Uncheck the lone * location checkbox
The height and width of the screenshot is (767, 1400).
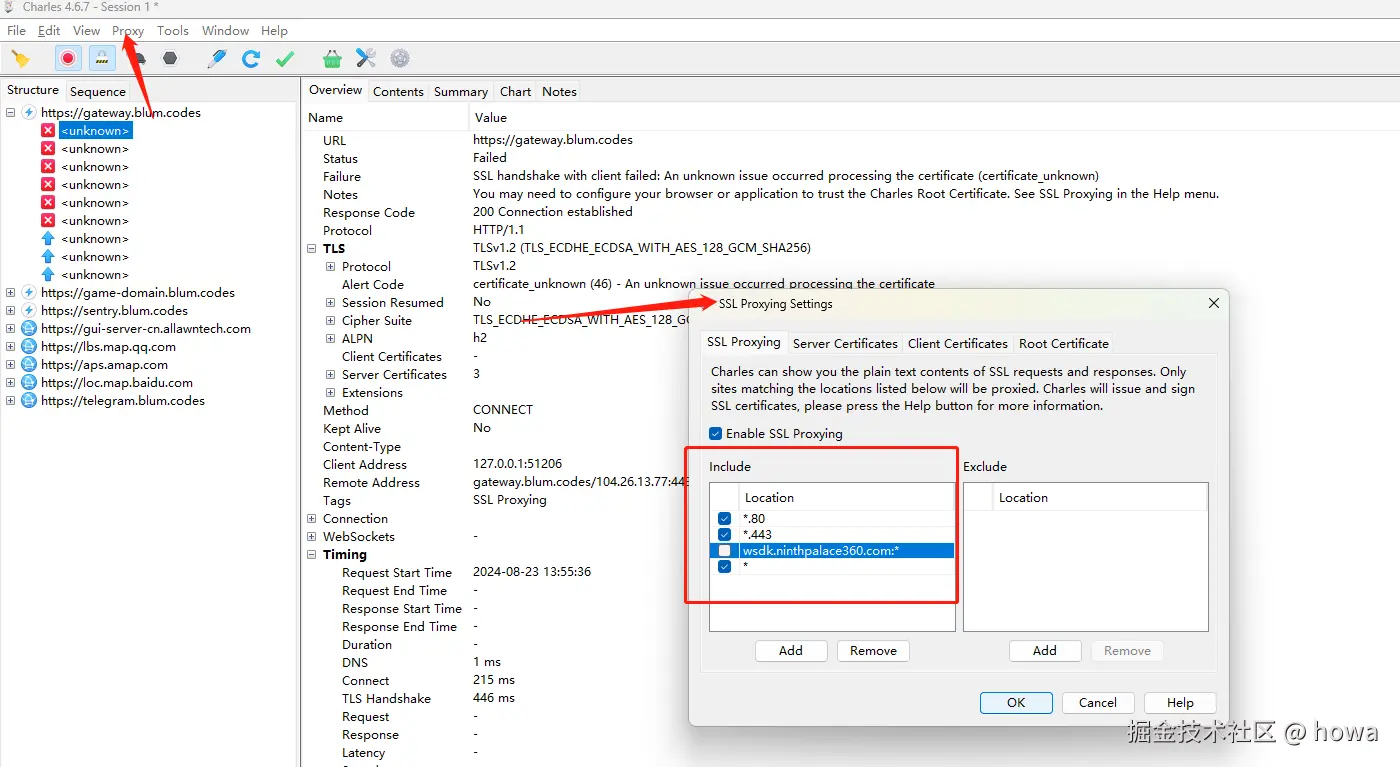pos(724,567)
